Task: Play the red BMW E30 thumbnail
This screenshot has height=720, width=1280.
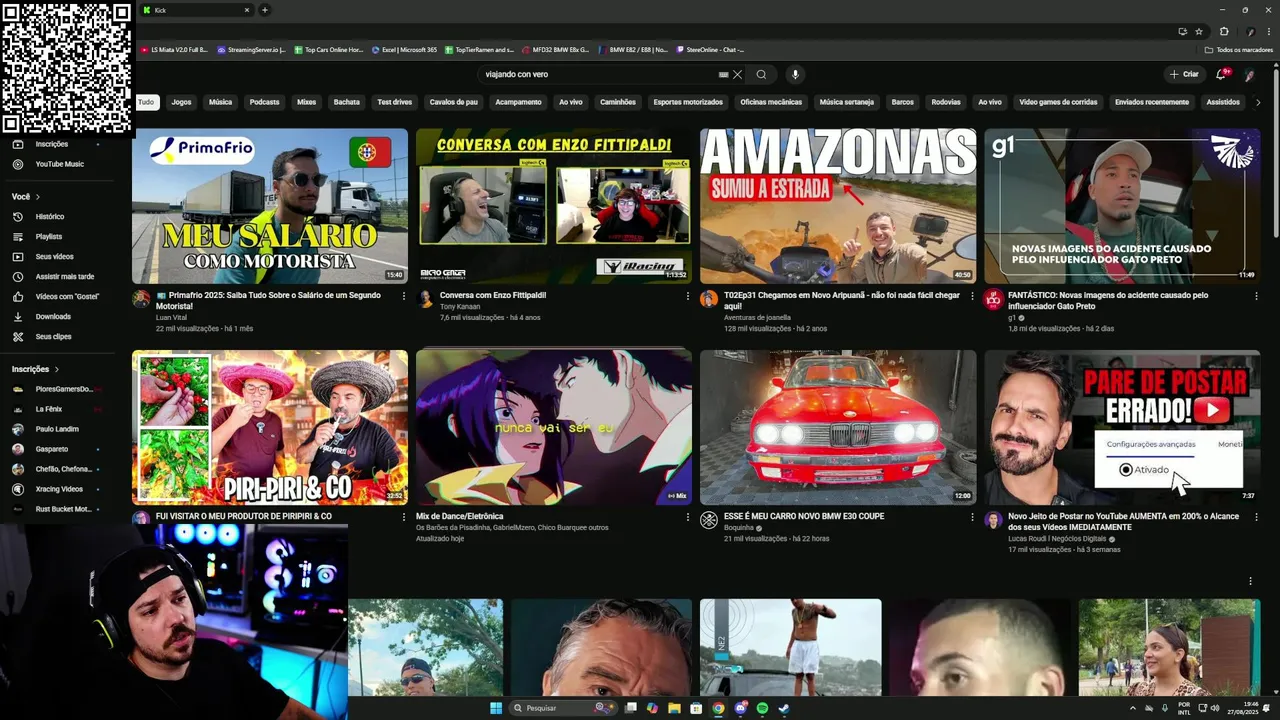Action: pyautogui.click(x=838, y=427)
